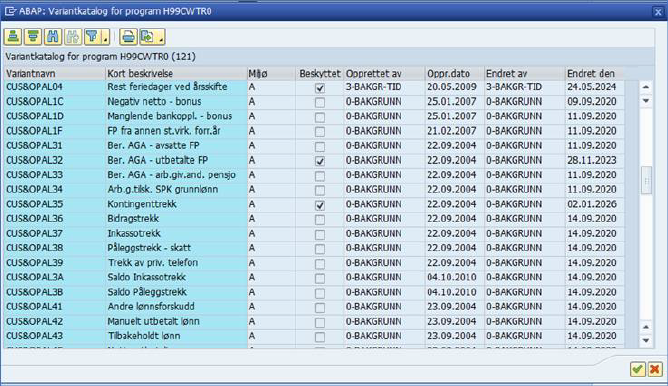The image size is (668, 386).
Task: Click the Set filter funnel icon
Action: [x=92, y=37]
